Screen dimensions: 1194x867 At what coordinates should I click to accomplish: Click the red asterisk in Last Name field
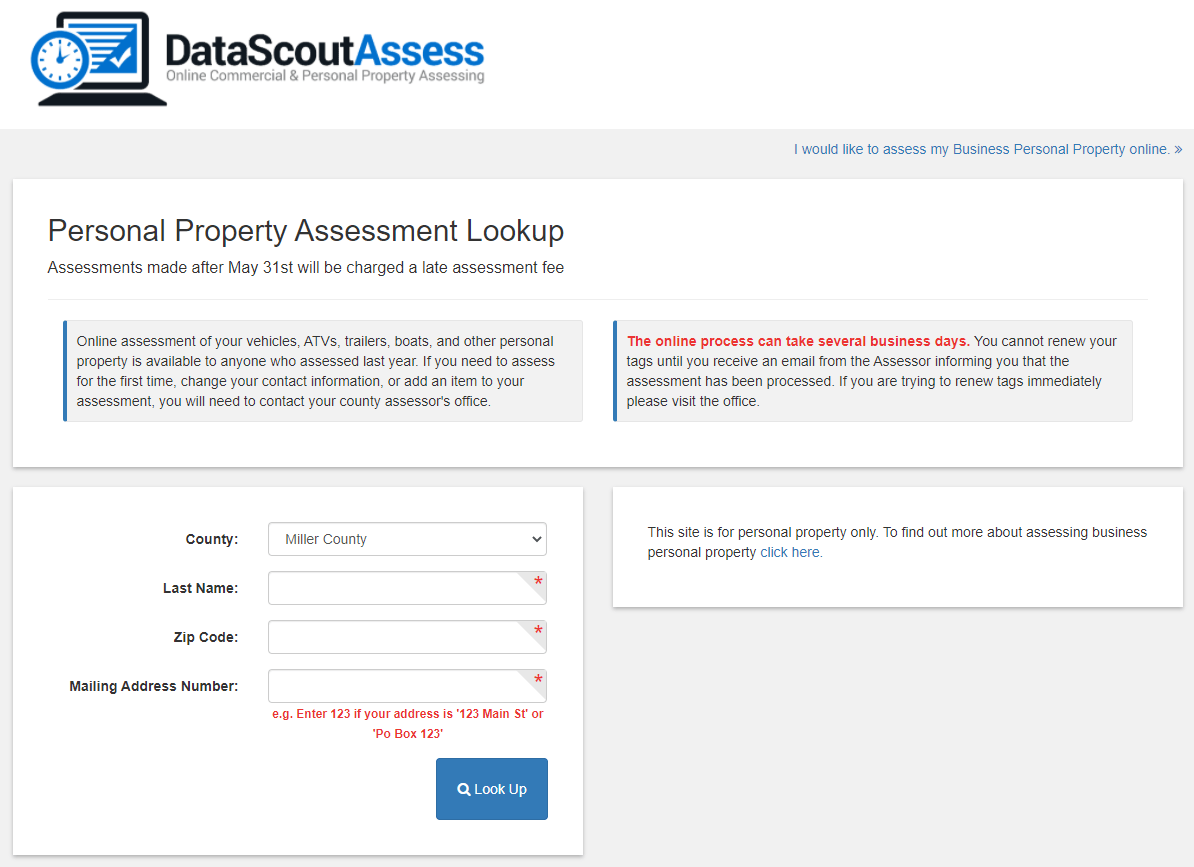tap(538, 582)
